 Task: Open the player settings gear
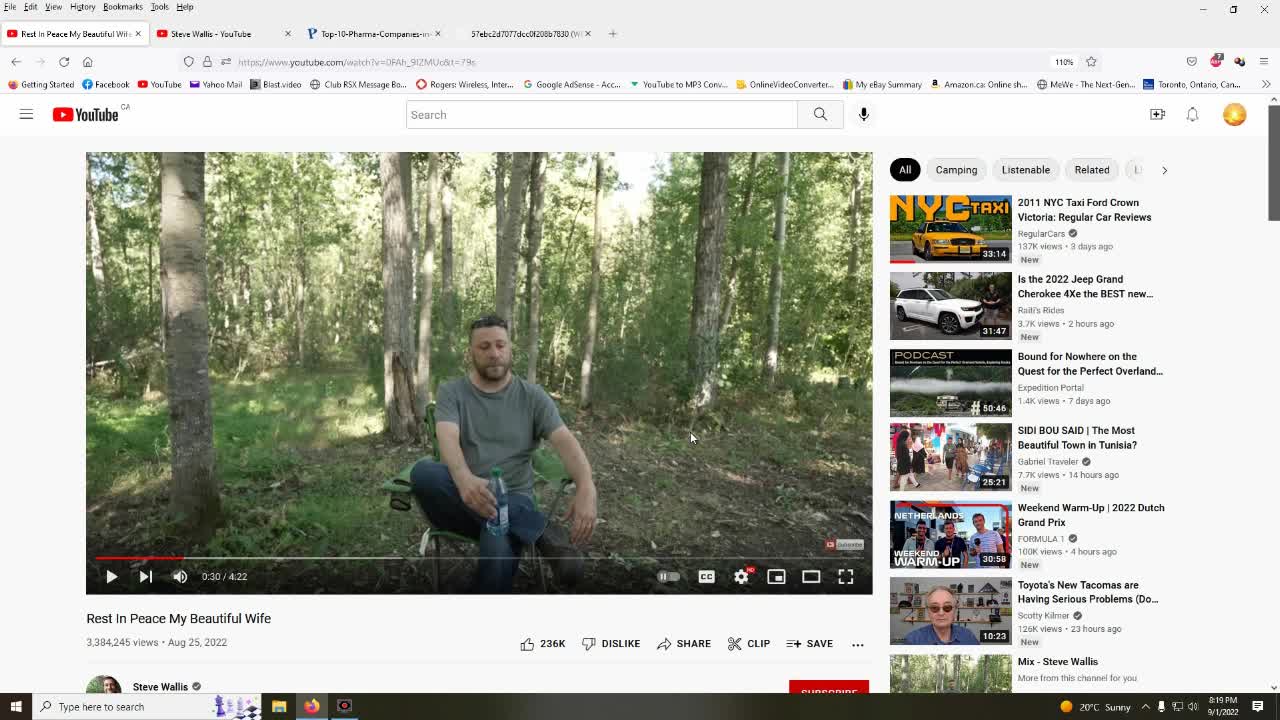741,577
